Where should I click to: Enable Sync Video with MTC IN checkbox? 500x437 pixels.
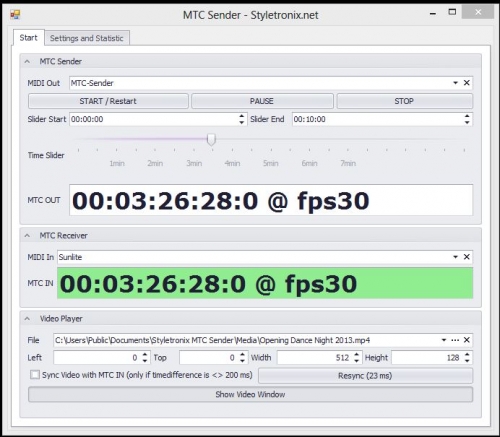(x=35, y=375)
